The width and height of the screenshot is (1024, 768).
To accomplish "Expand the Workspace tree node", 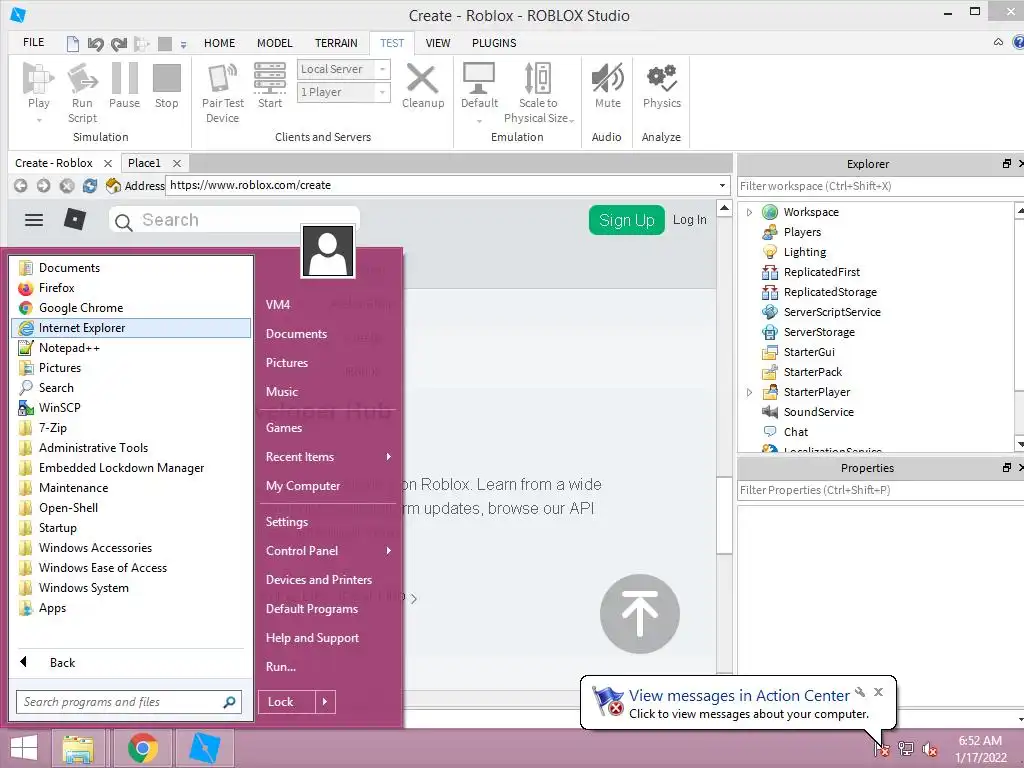I will [x=749, y=212].
